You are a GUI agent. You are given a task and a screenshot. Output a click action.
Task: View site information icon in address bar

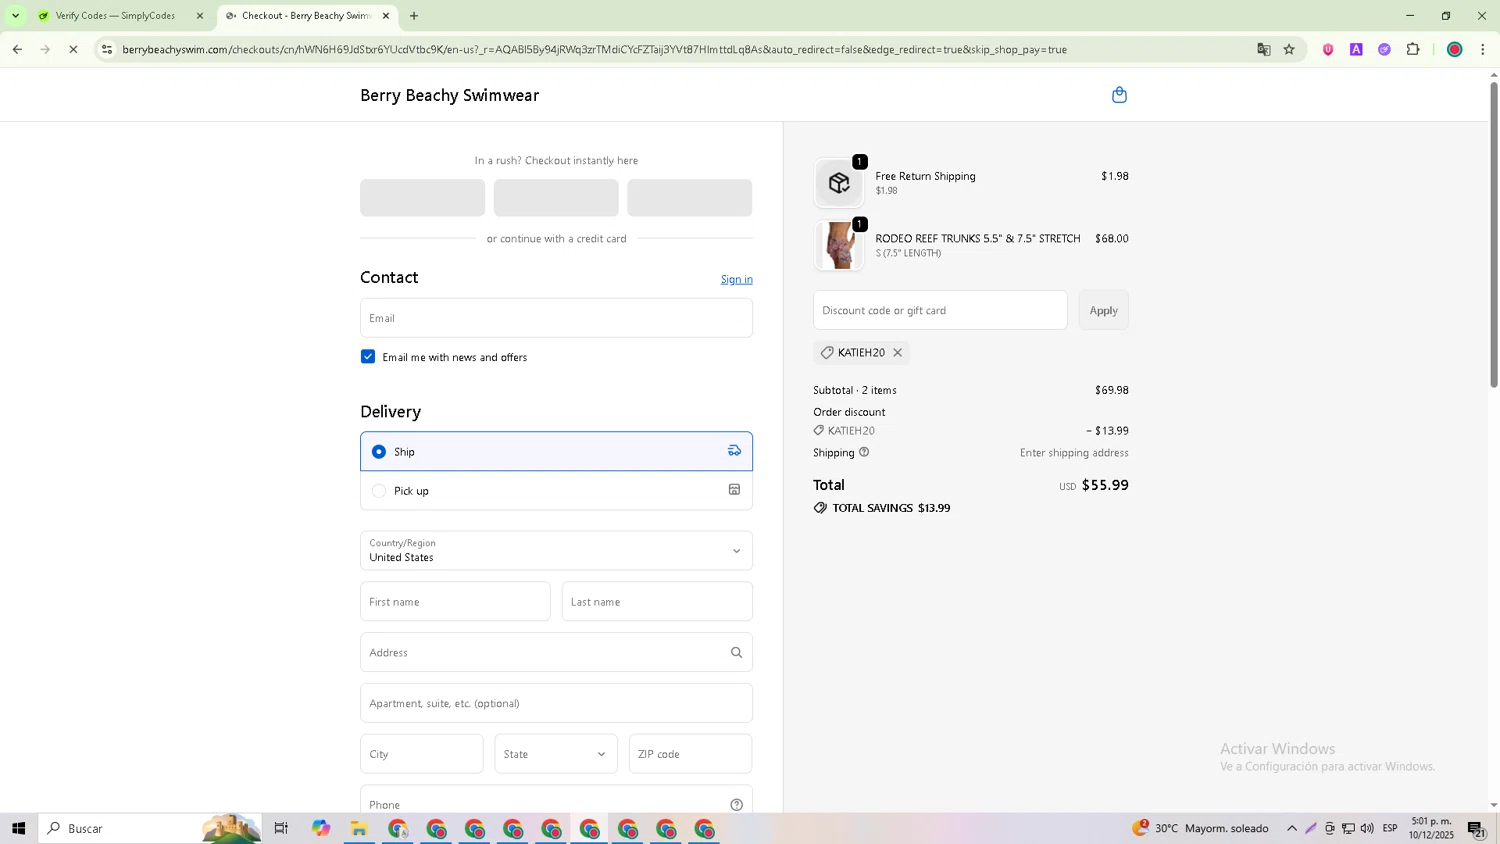tap(107, 49)
